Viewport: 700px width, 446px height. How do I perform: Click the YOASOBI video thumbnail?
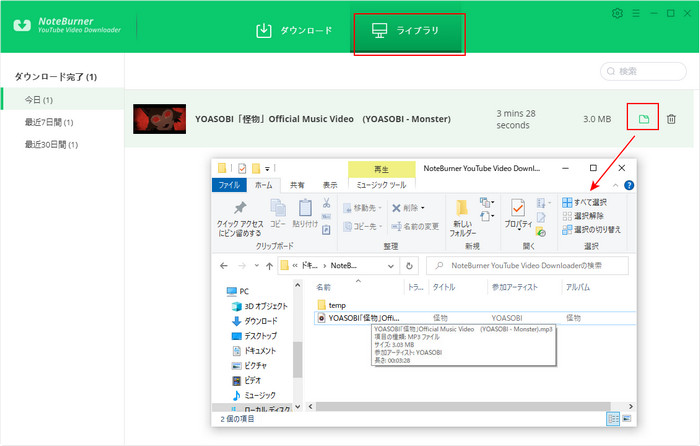(159, 119)
